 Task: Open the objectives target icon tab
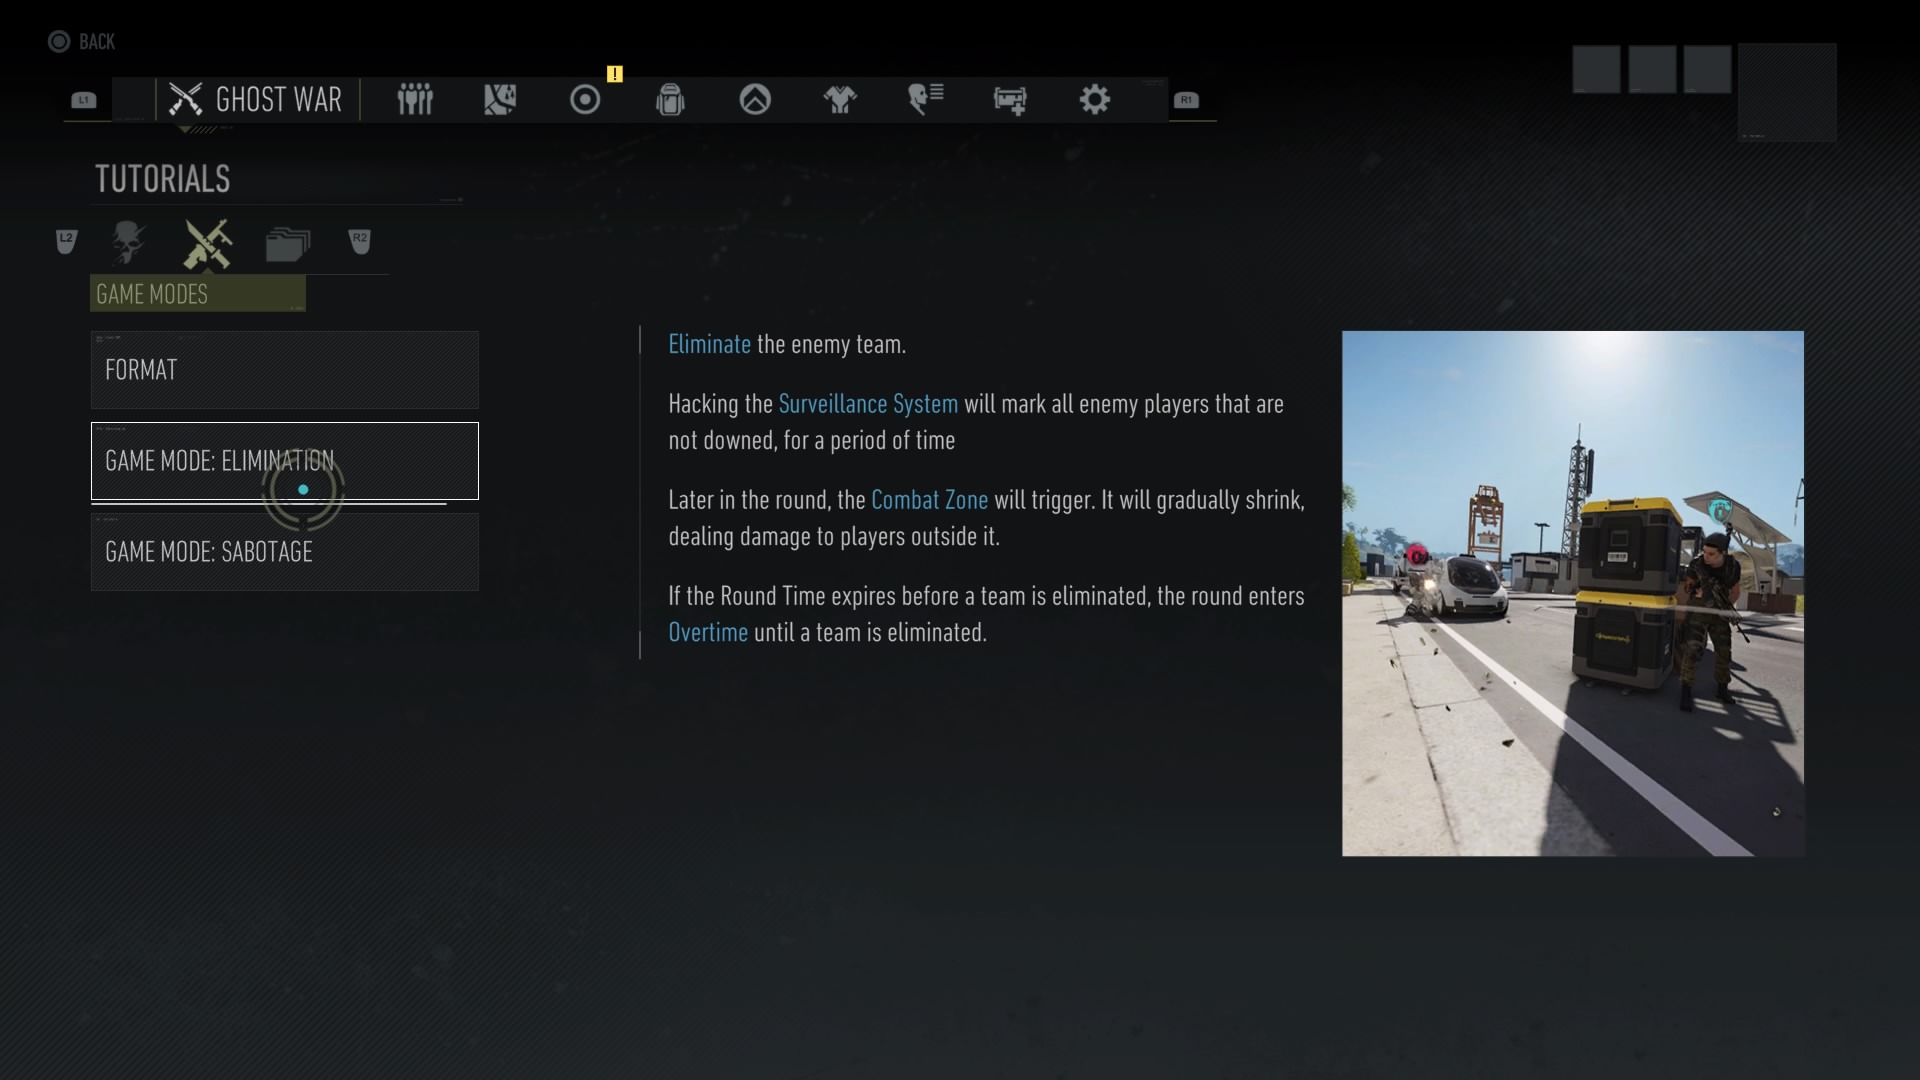(585, 100)
